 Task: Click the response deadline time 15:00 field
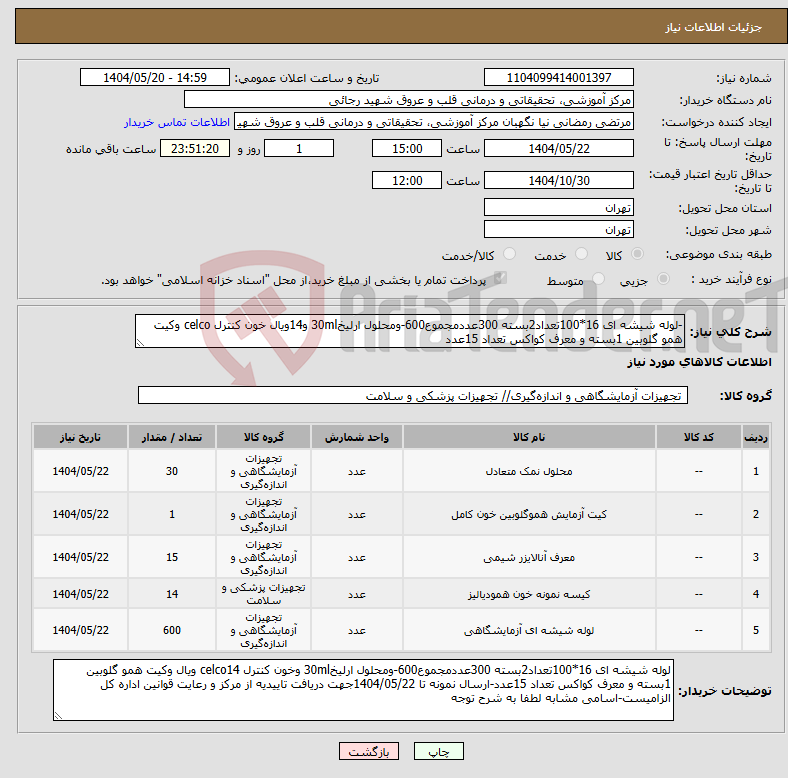click(407, 148)
